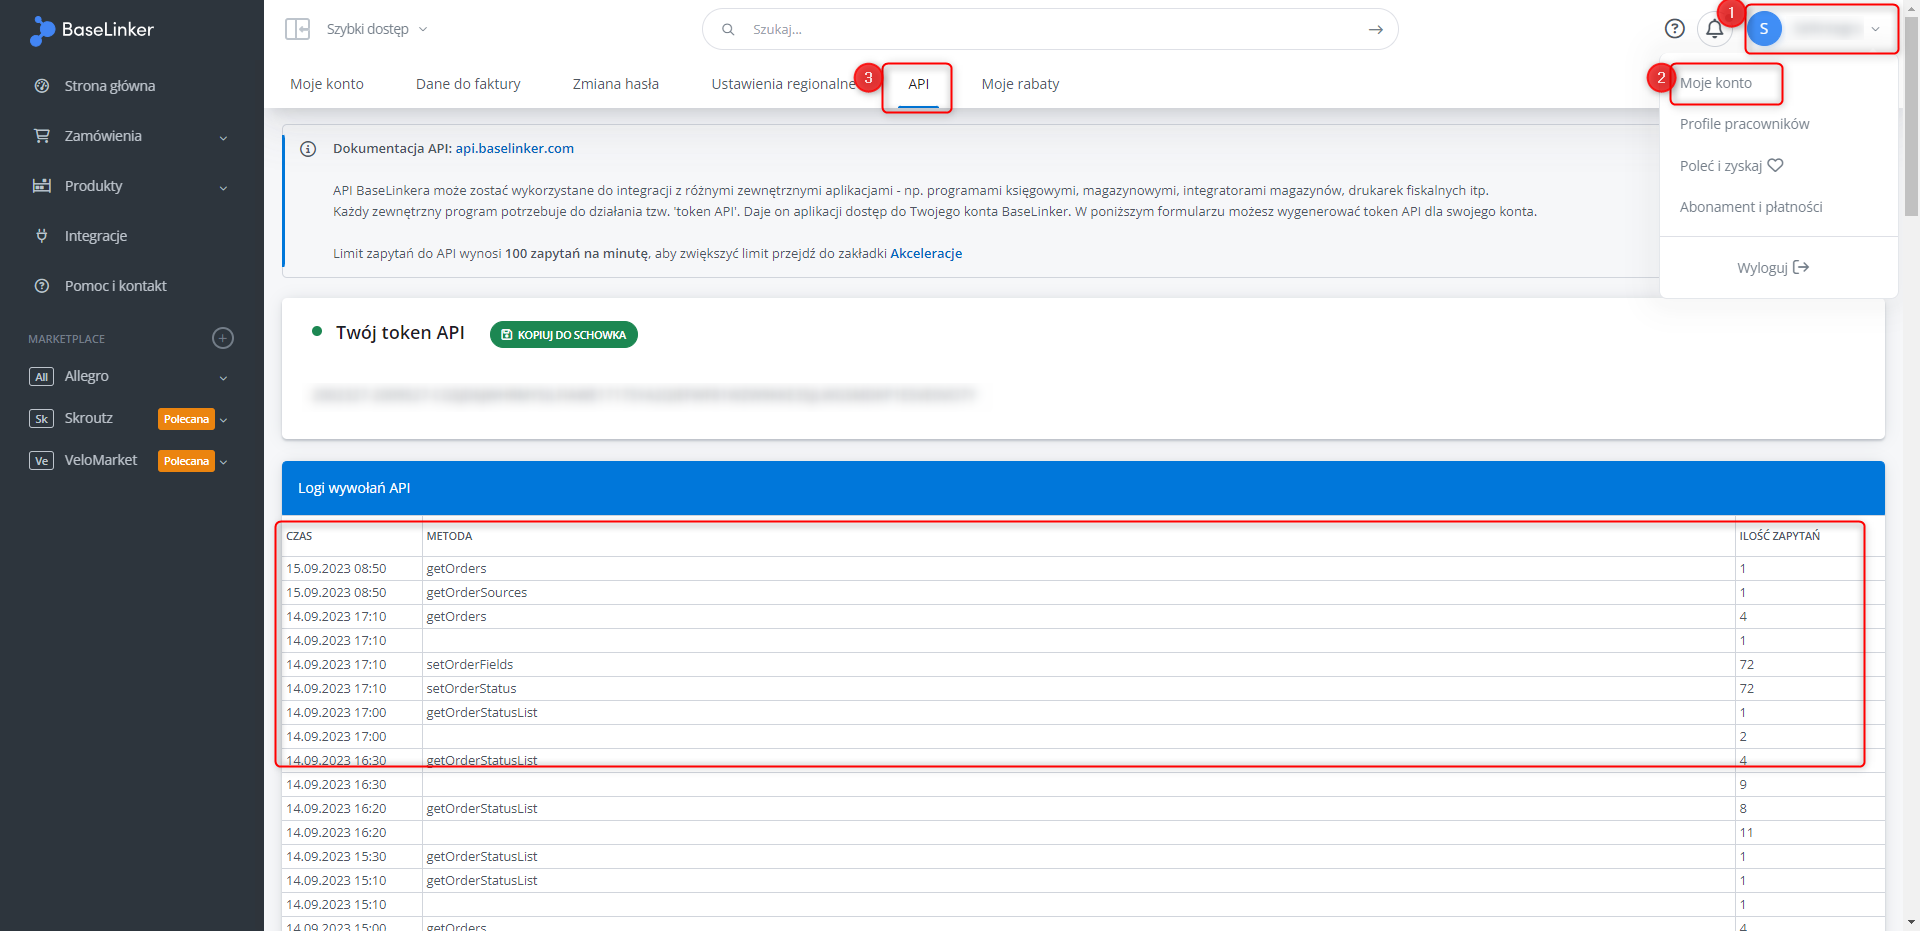This screenshot has width=1920, height=931.
Task: Open the help question mark icon
Action: pos(1674,29)
